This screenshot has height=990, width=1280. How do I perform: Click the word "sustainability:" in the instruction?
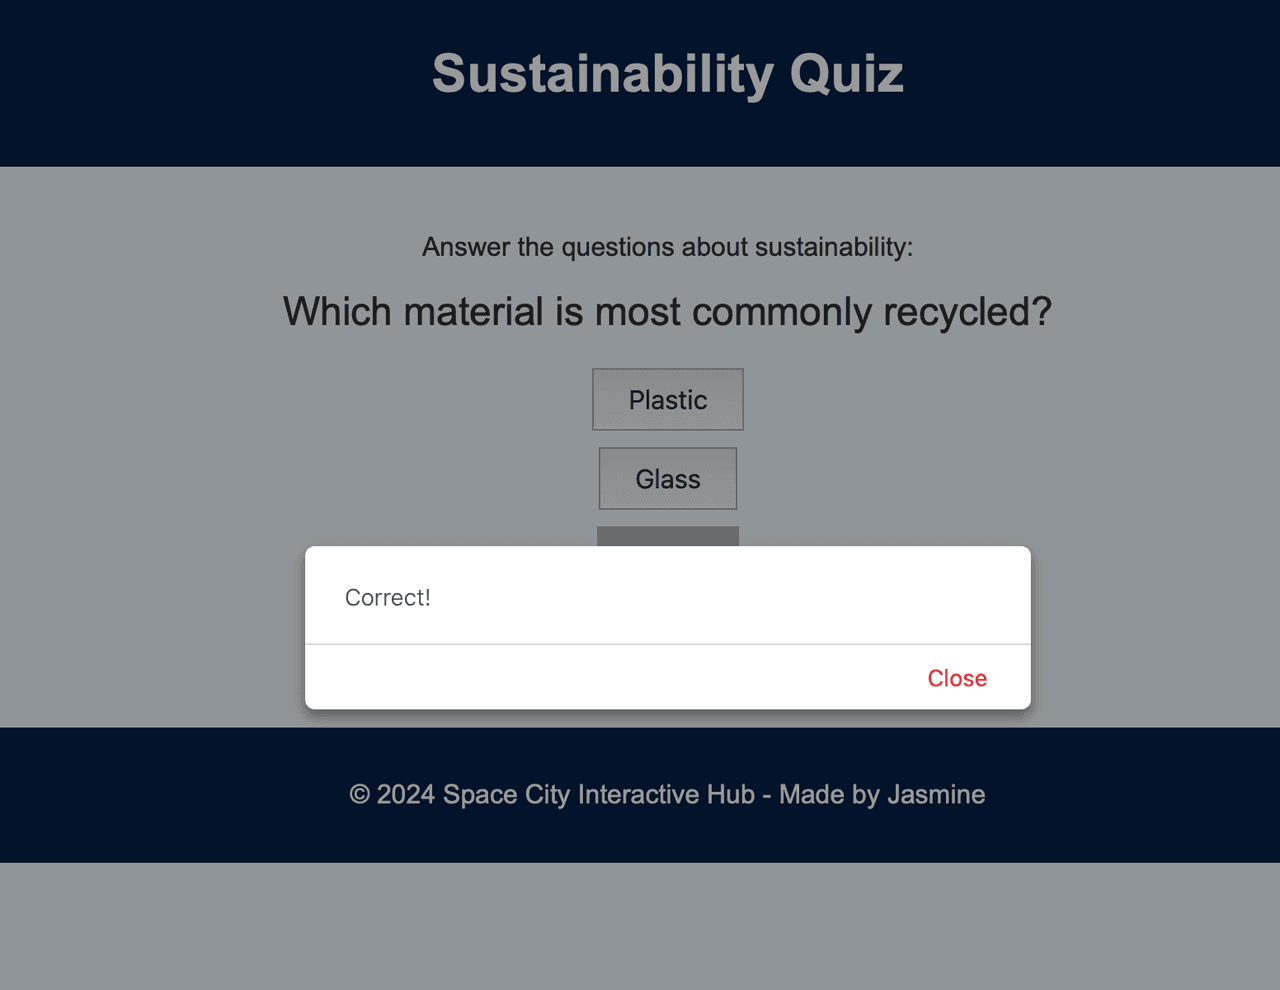coord(833,247)
